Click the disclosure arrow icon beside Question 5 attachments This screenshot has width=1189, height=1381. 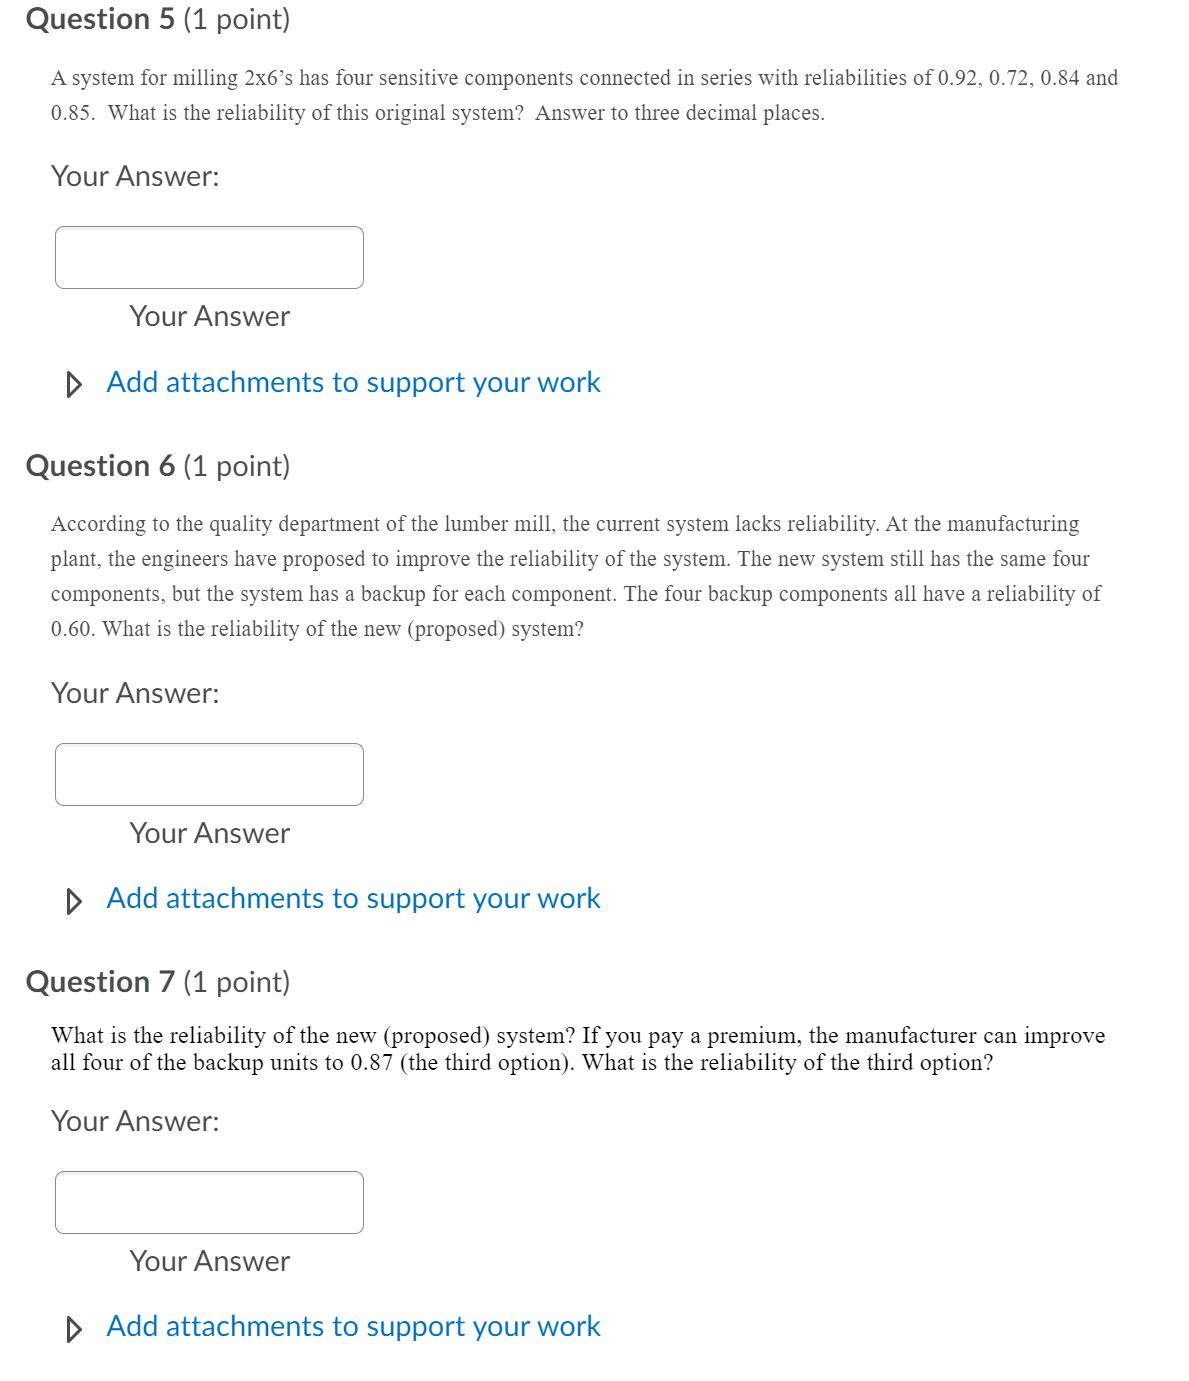pyautogui.click(x=73, y=384)
